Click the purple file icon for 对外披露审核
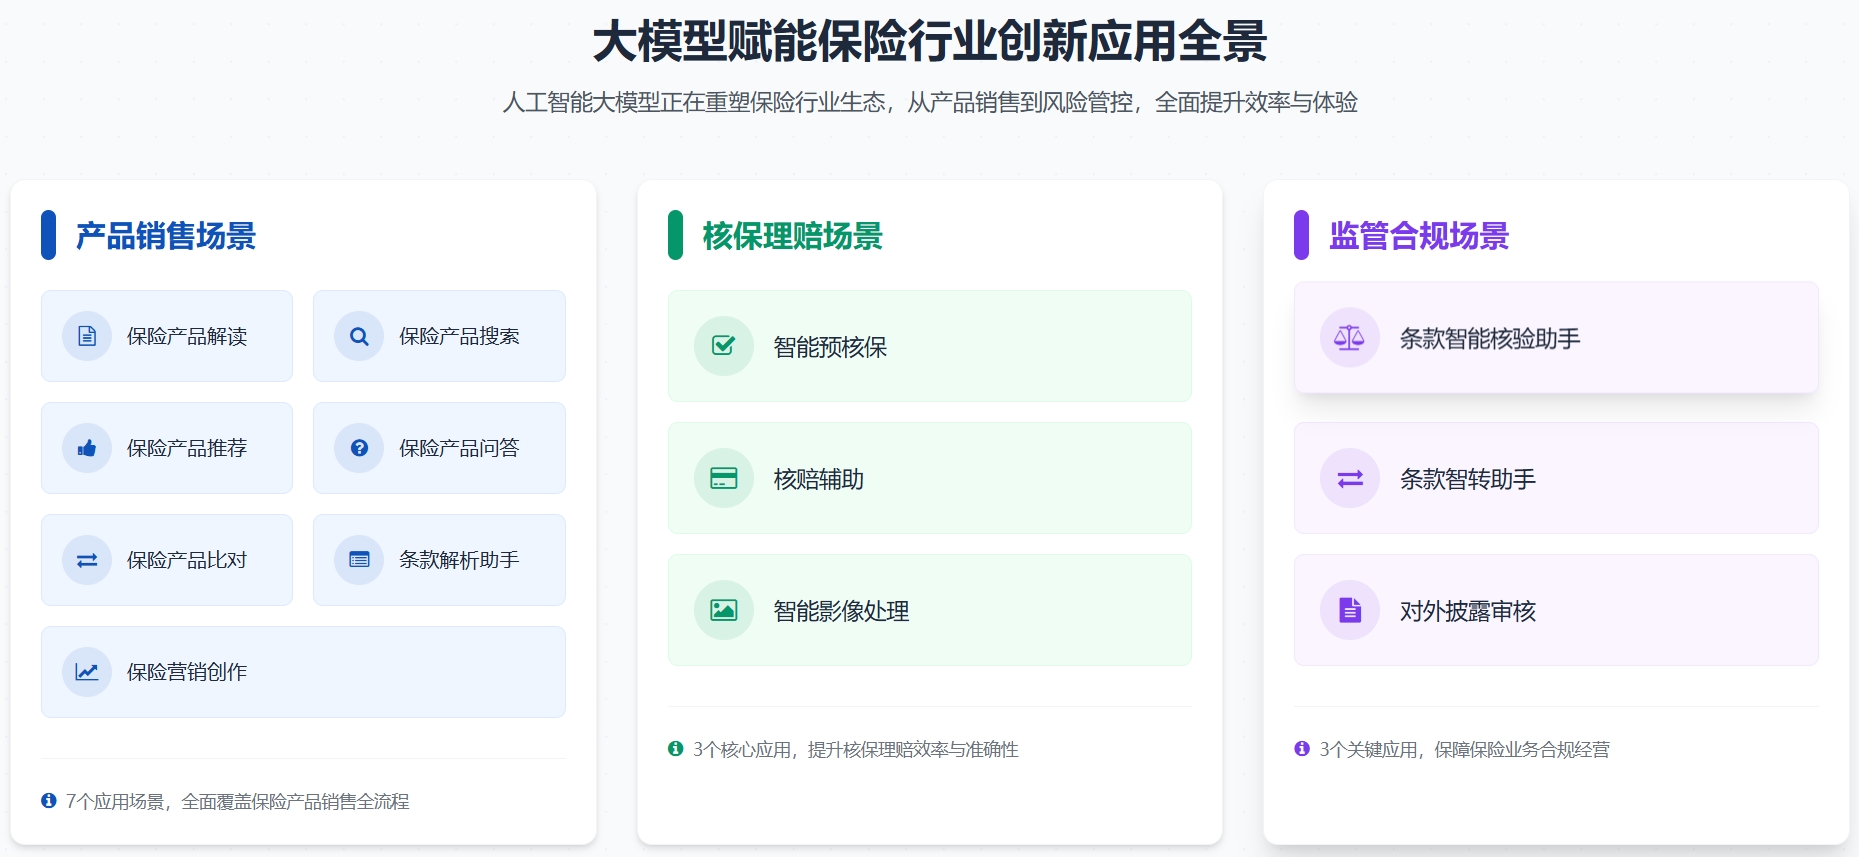 coord(1349,610)
